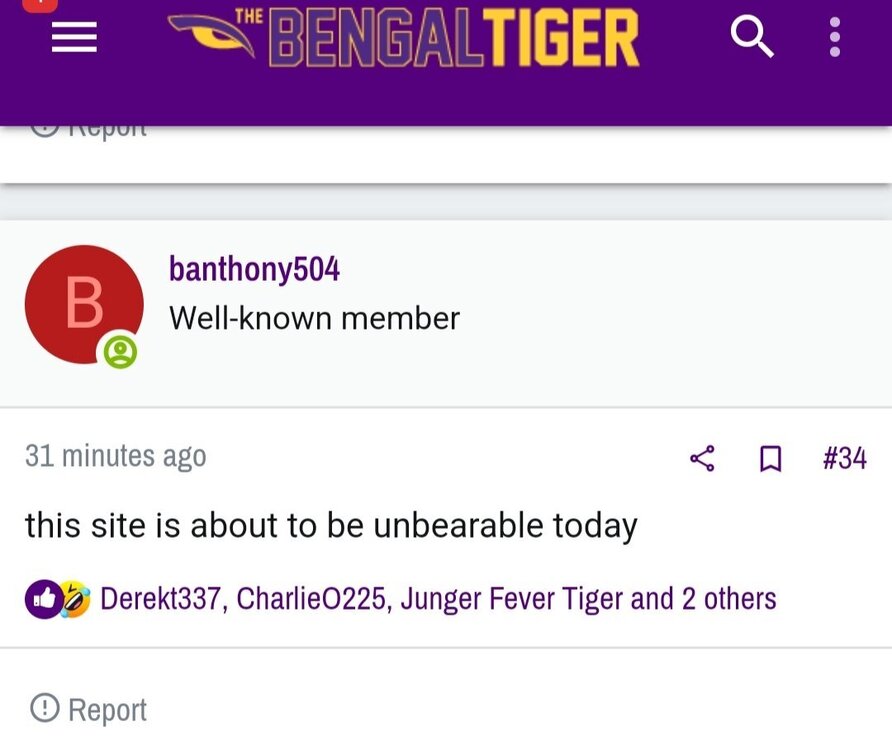Report the banthony504 post
The image size is (892, 750).
[107, 710]
